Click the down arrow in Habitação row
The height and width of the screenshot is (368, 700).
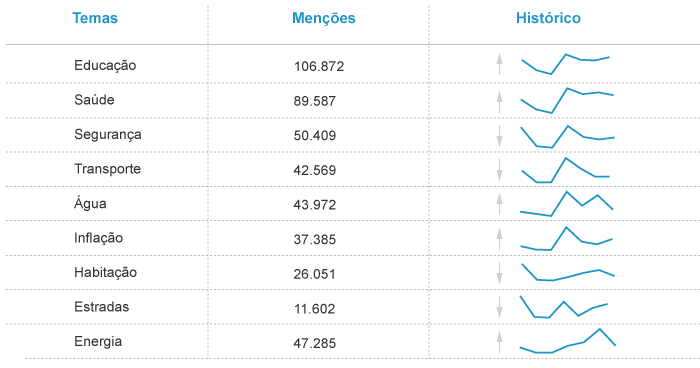[500, 273]
